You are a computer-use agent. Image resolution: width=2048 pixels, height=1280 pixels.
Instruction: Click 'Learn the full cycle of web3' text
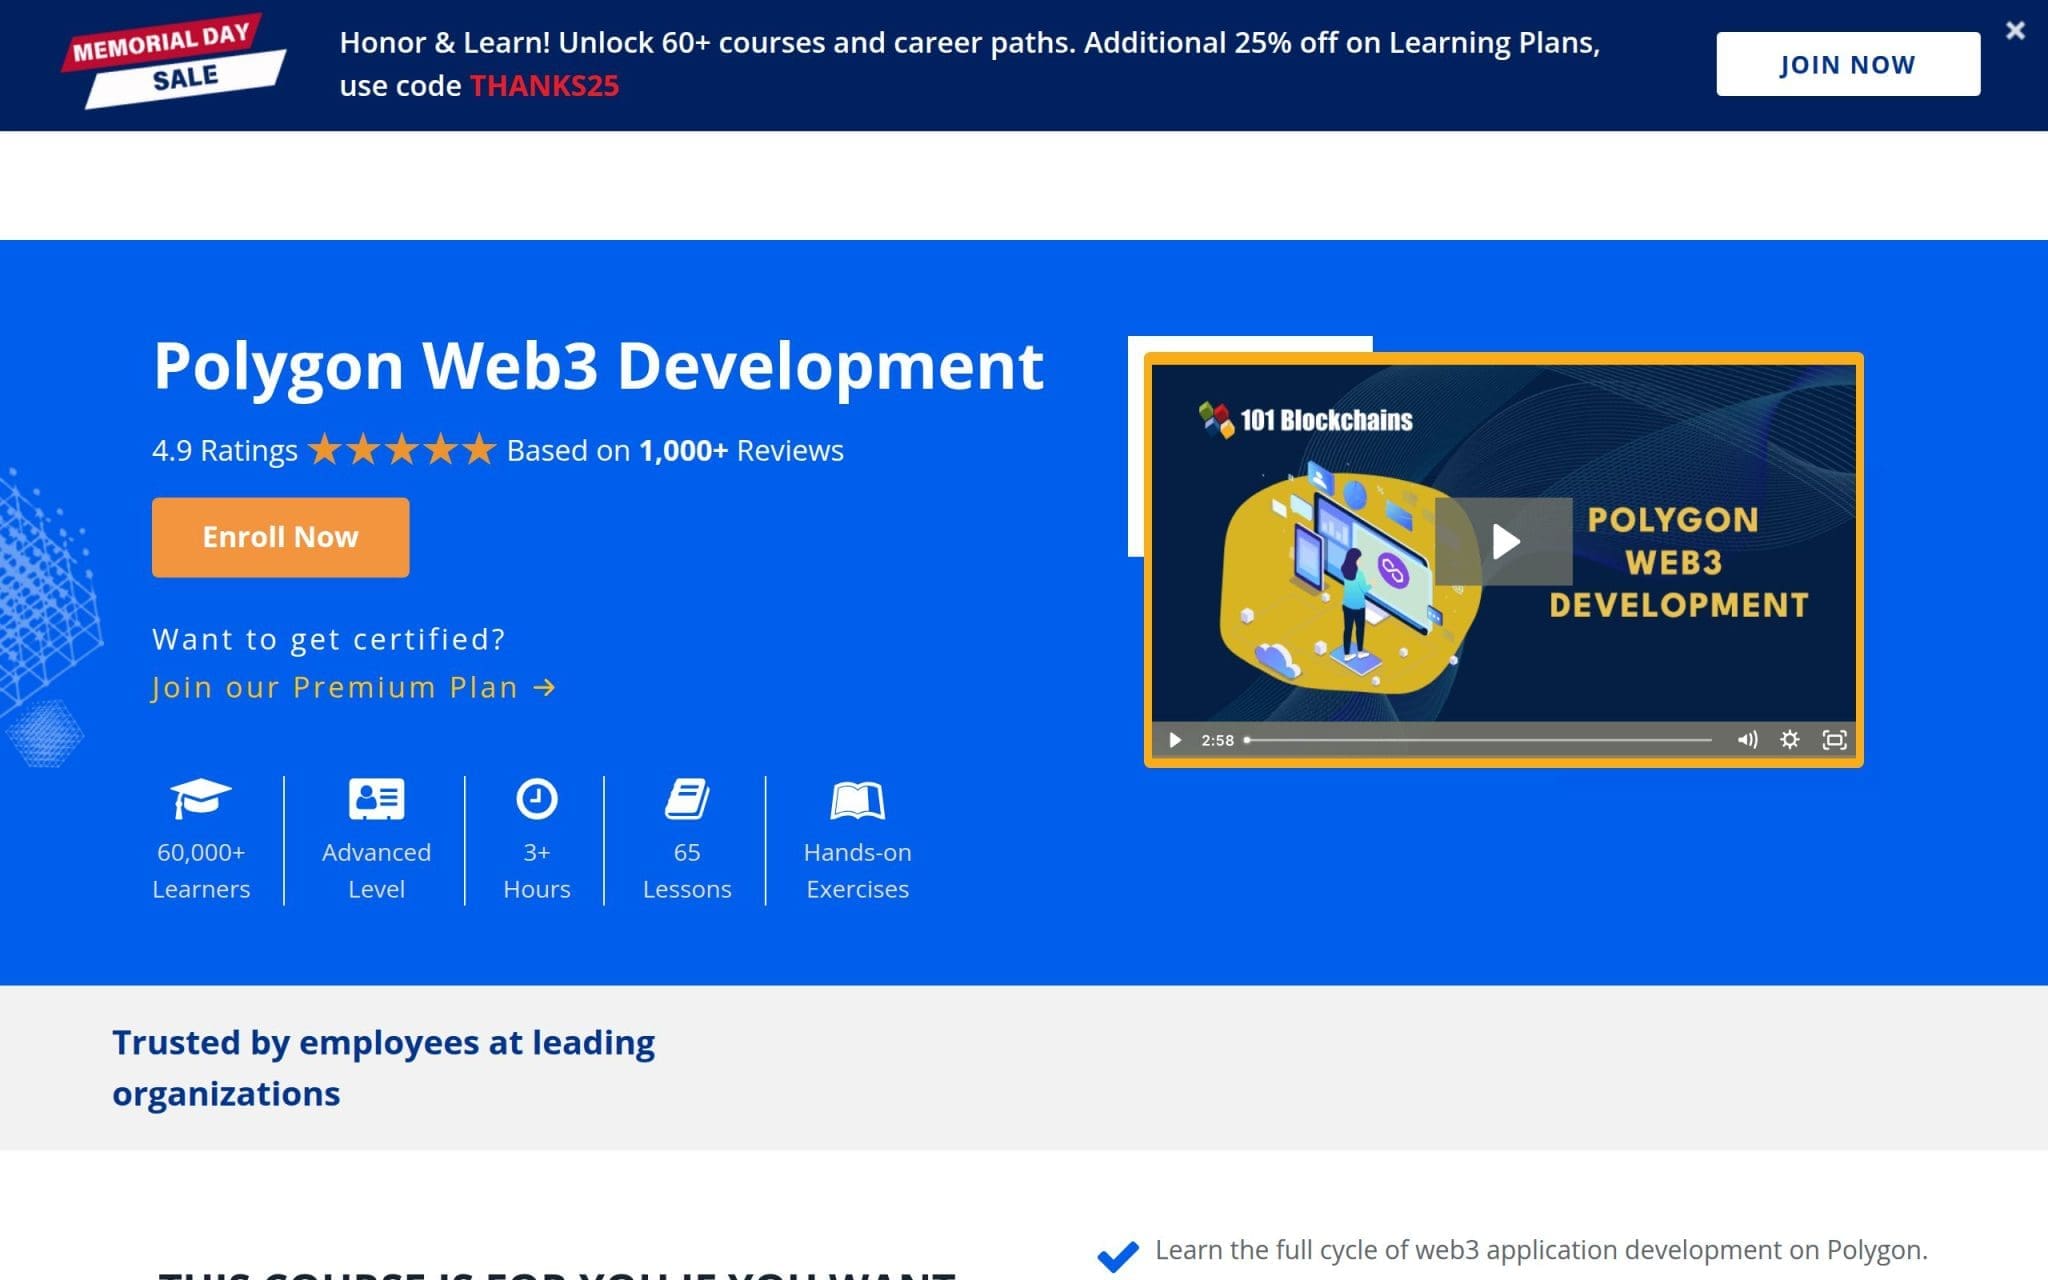click(1541, 1250)
